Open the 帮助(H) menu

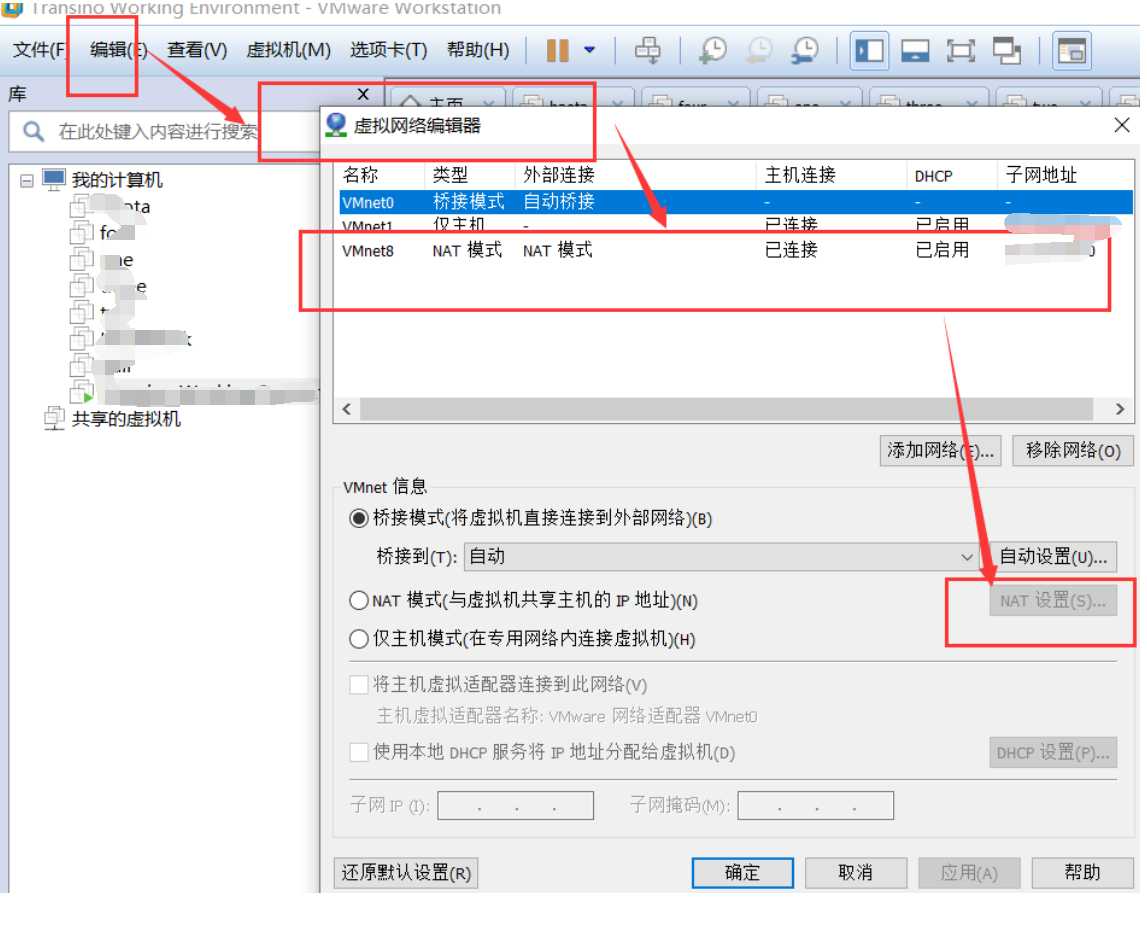point(478,50)
